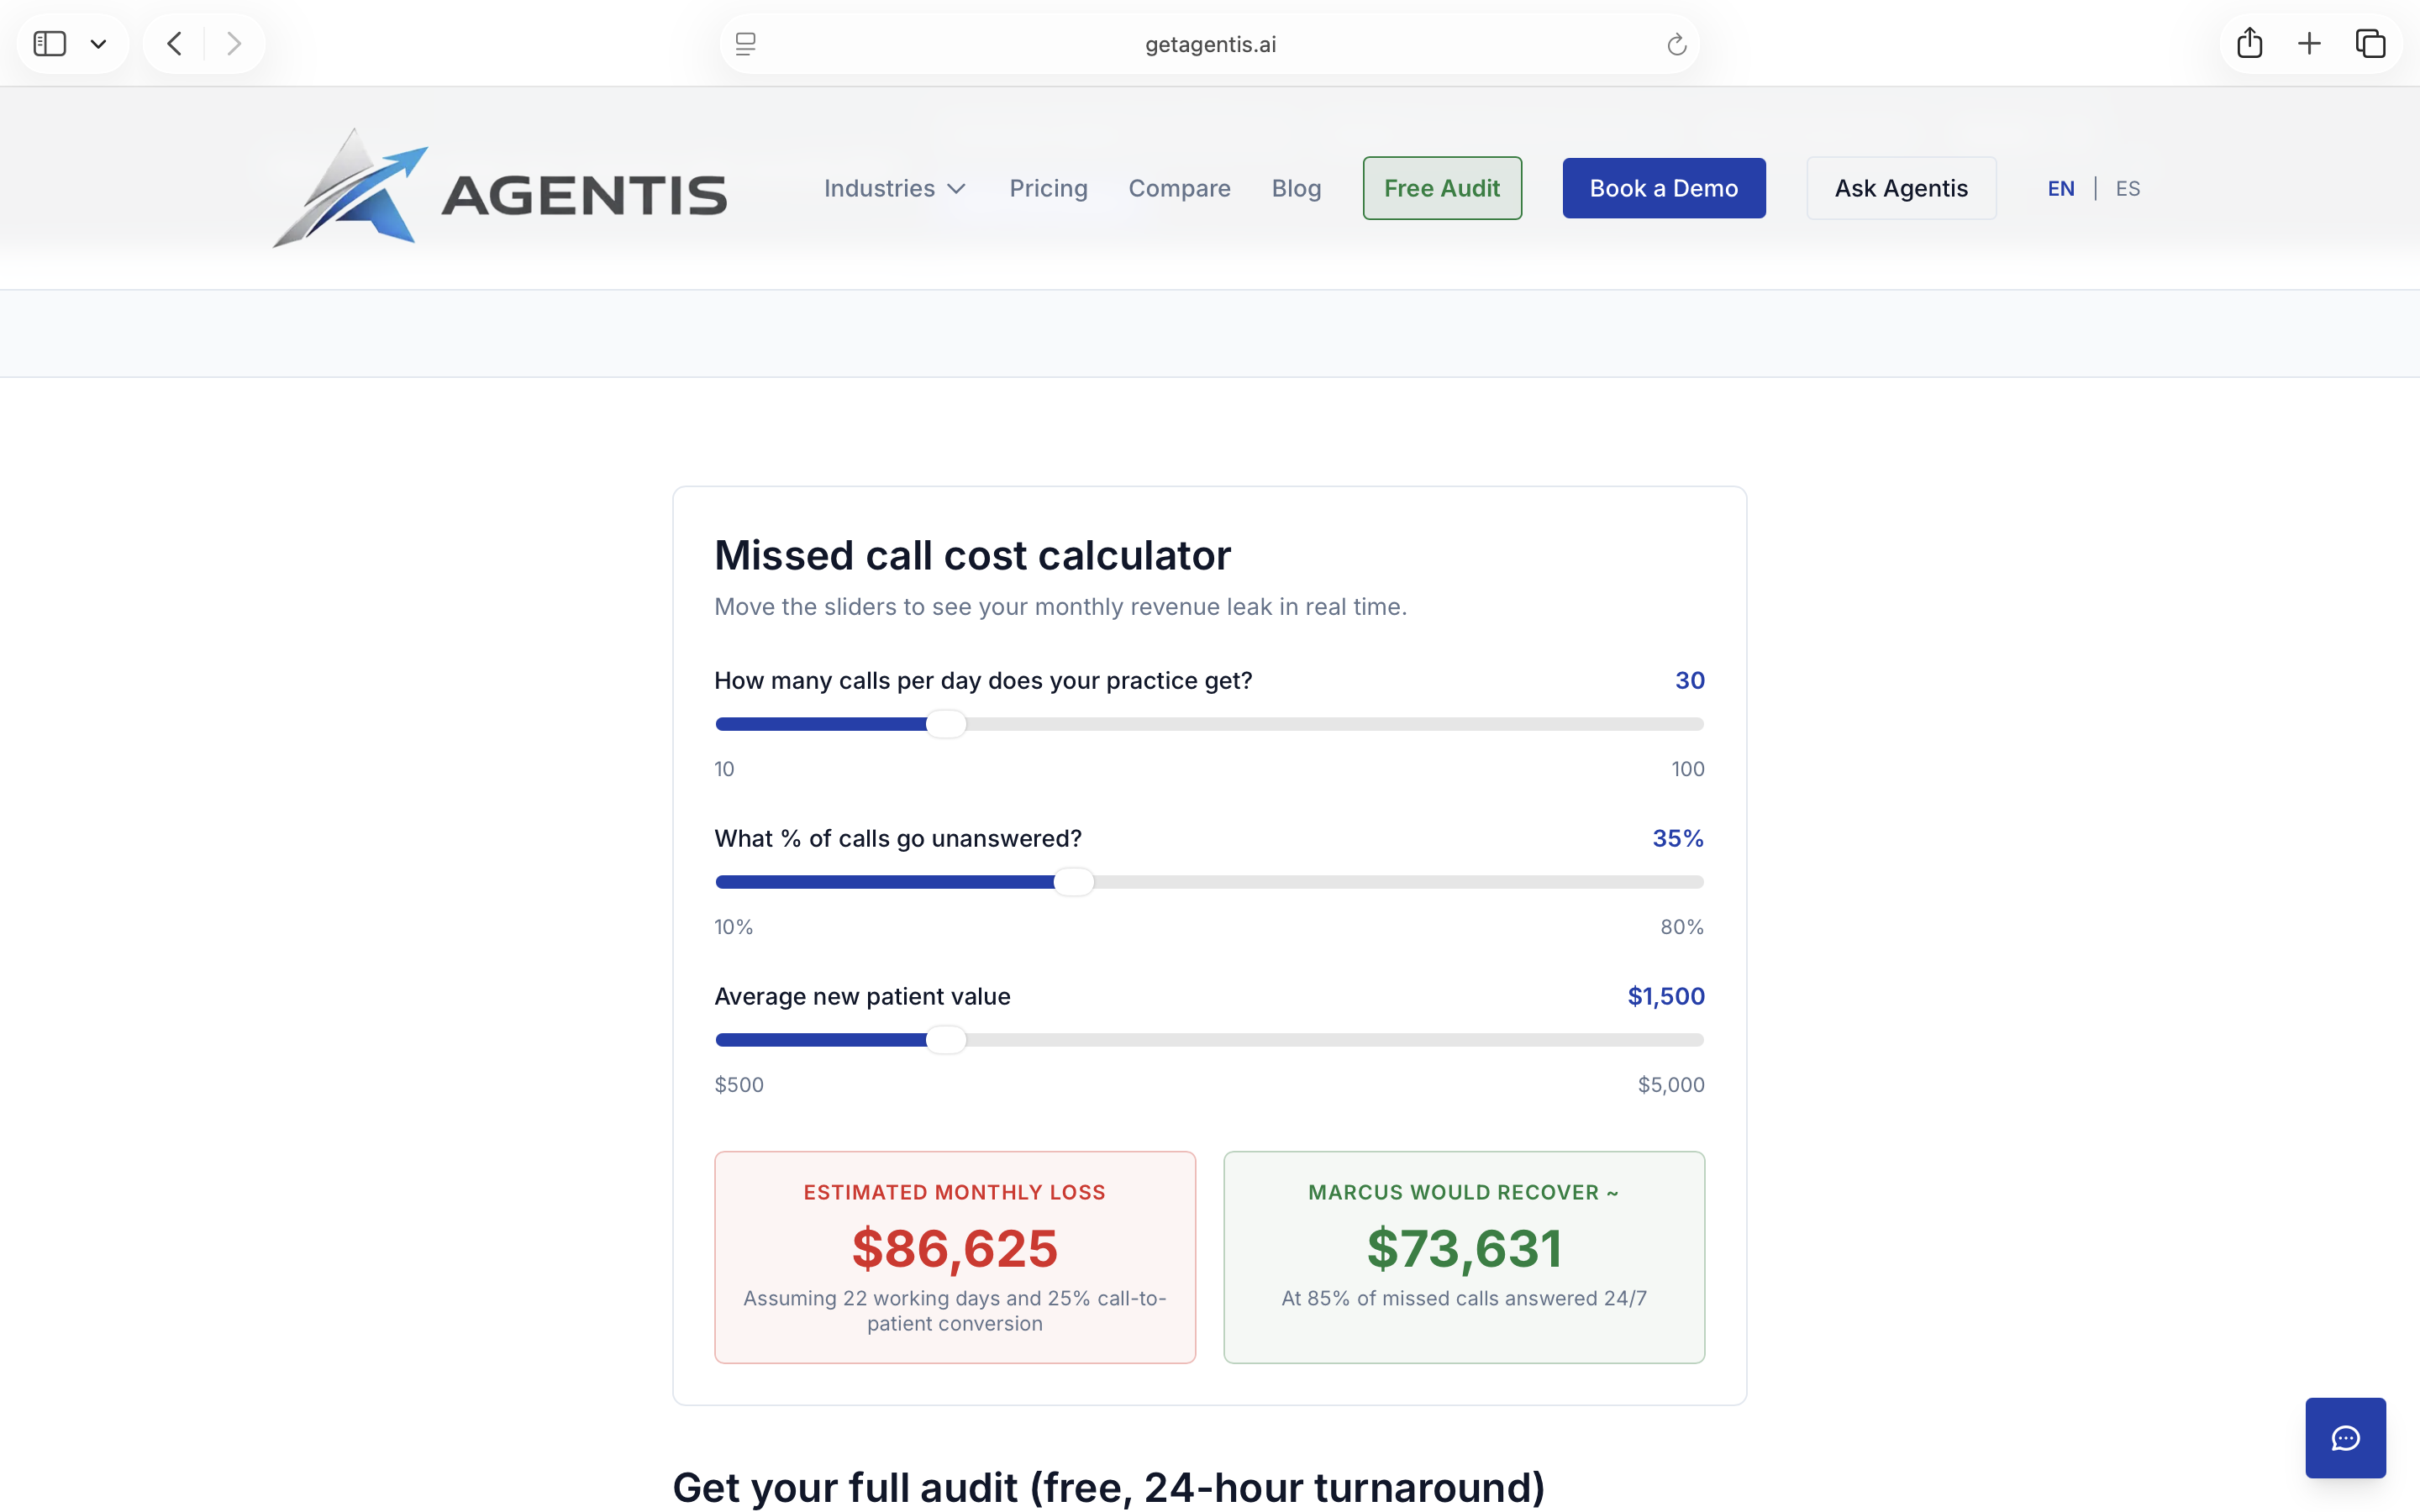Image resolution: width=2420 pixels, height=1512 pixels.
Task: Go back using the back arrow
Action: click(175, 44)
